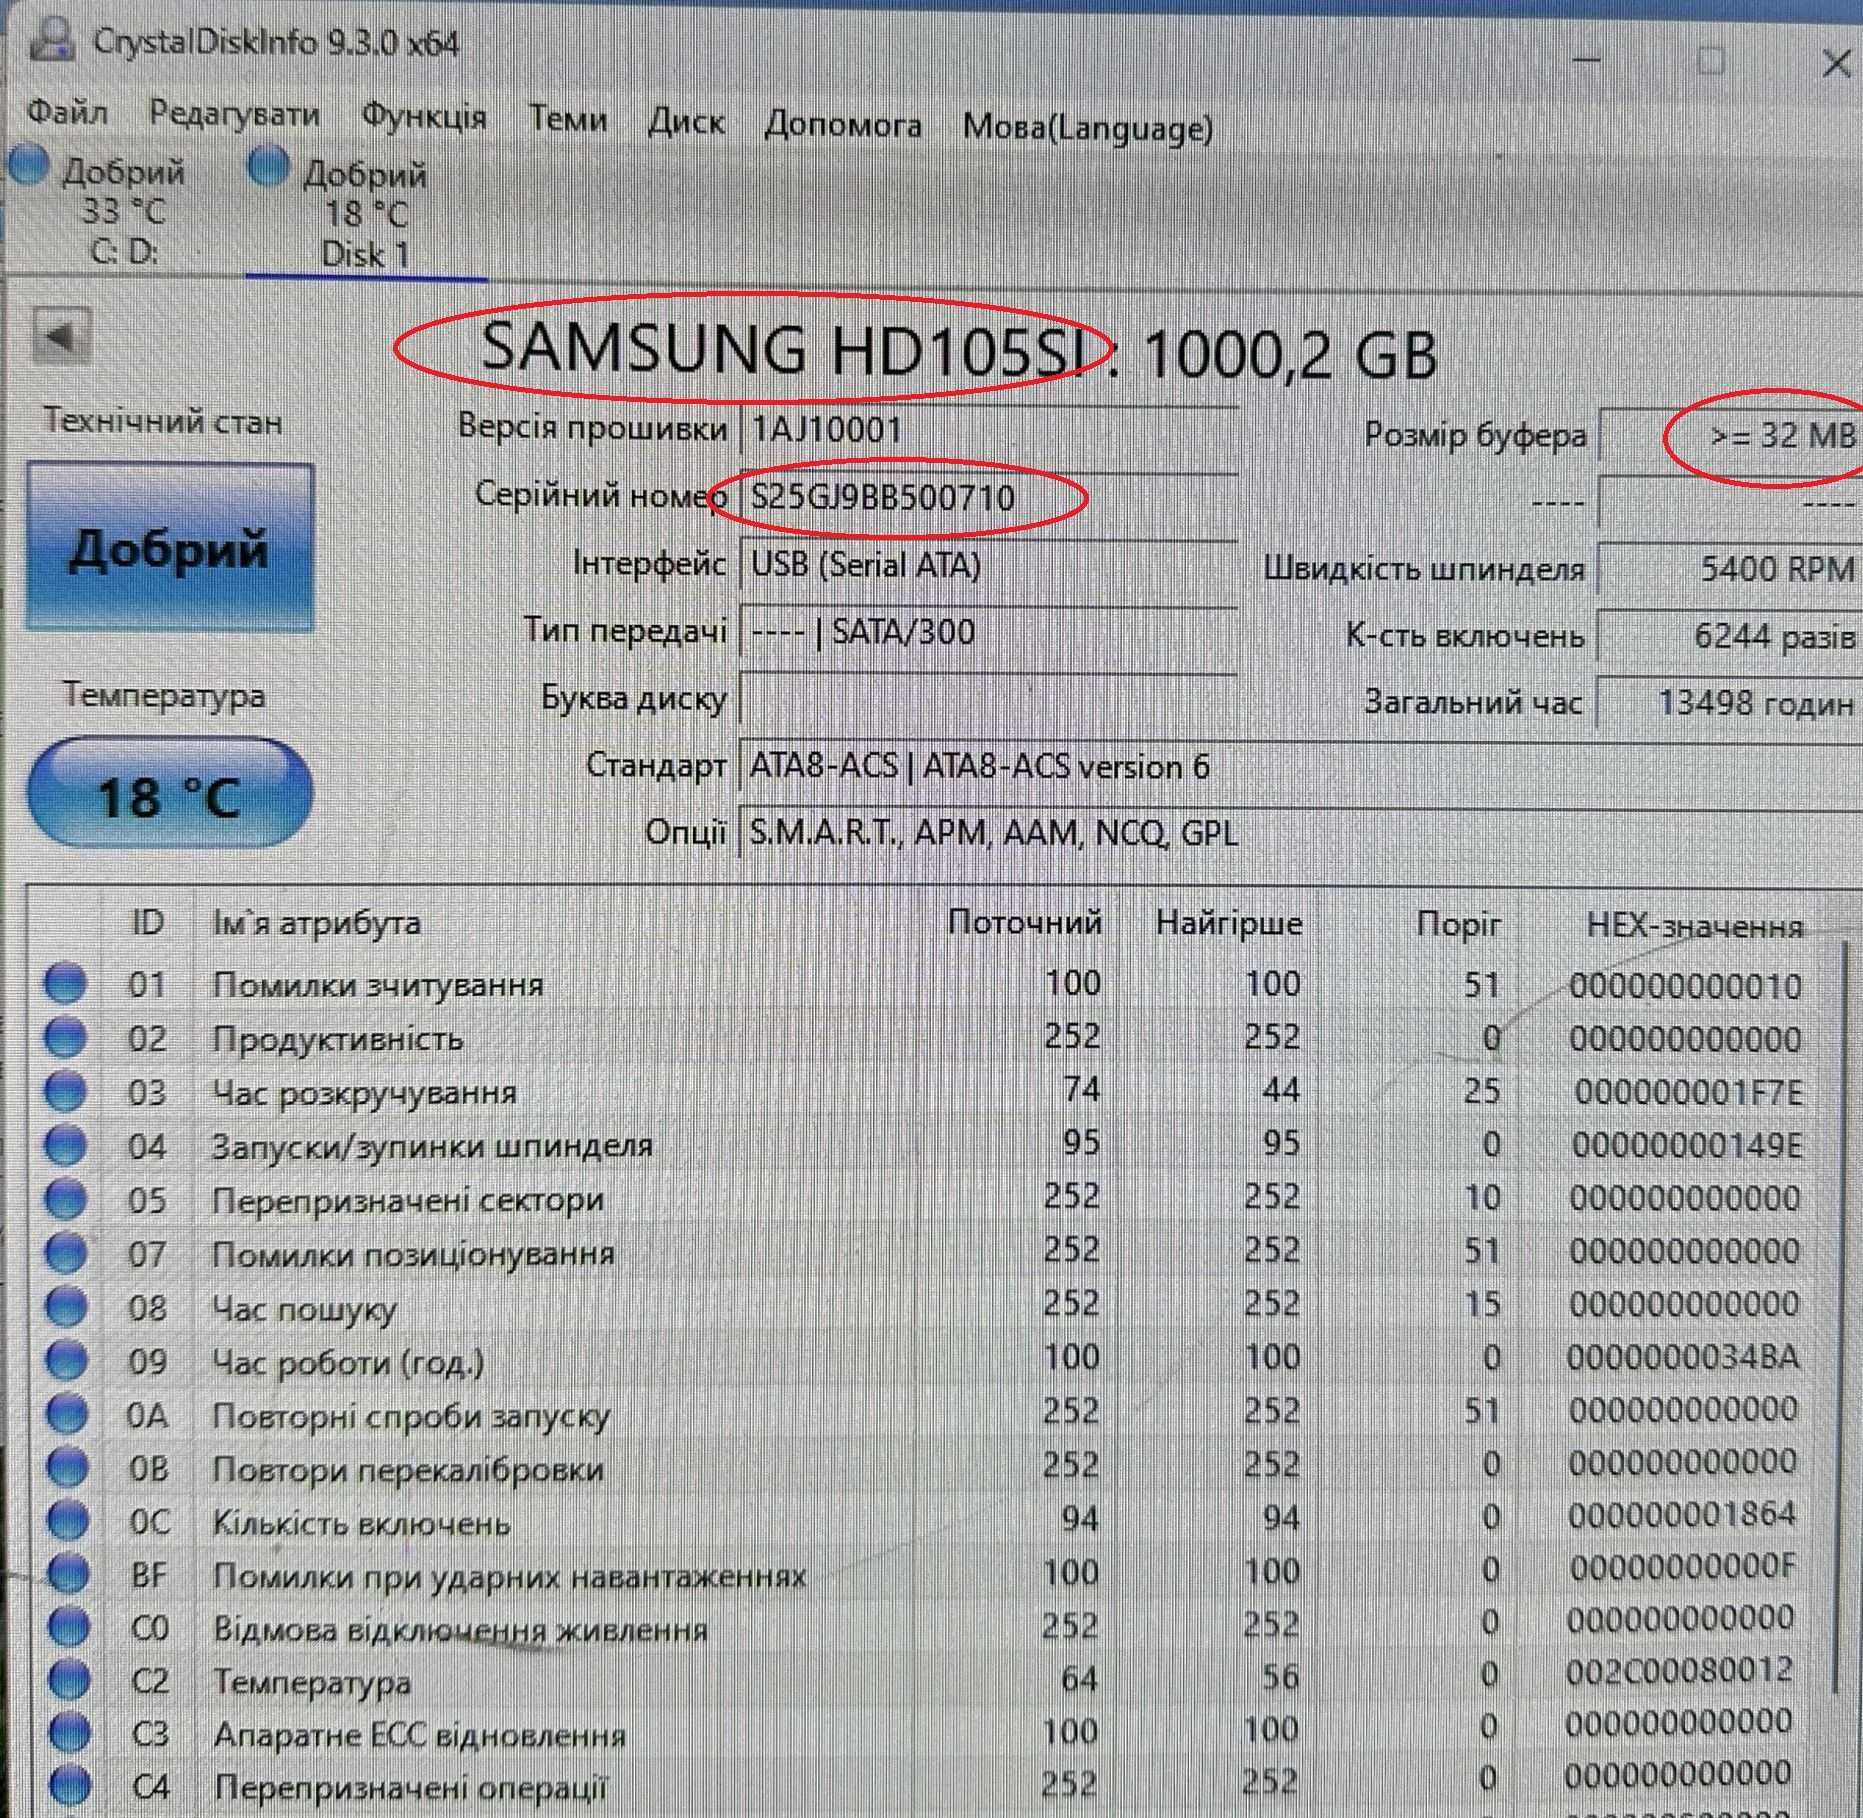Click the standard field ATA8-ACS
This screenshot has height=1818, width=1863.
pyautogui.click(x=1300, y=767)
